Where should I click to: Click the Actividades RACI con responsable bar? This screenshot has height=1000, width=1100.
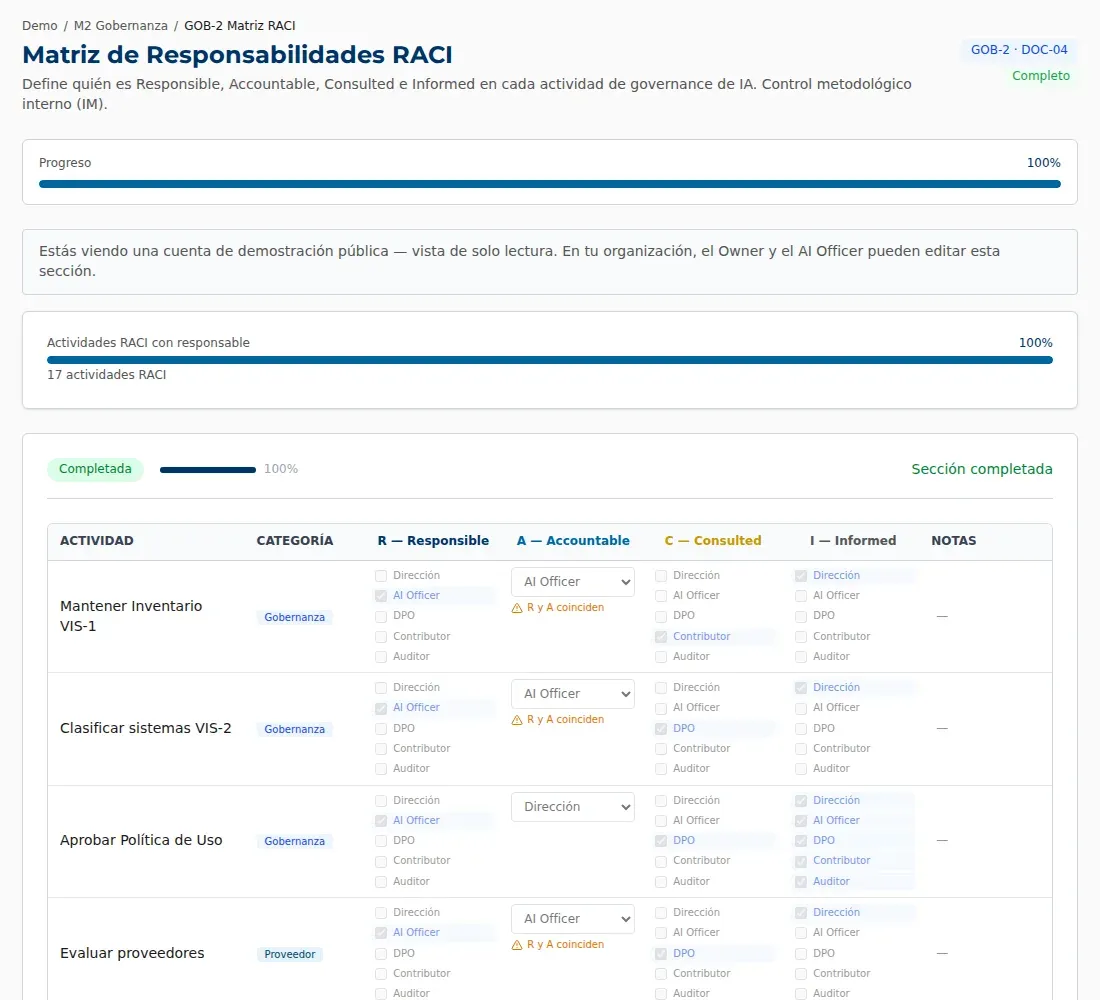[x=549, y=360]
